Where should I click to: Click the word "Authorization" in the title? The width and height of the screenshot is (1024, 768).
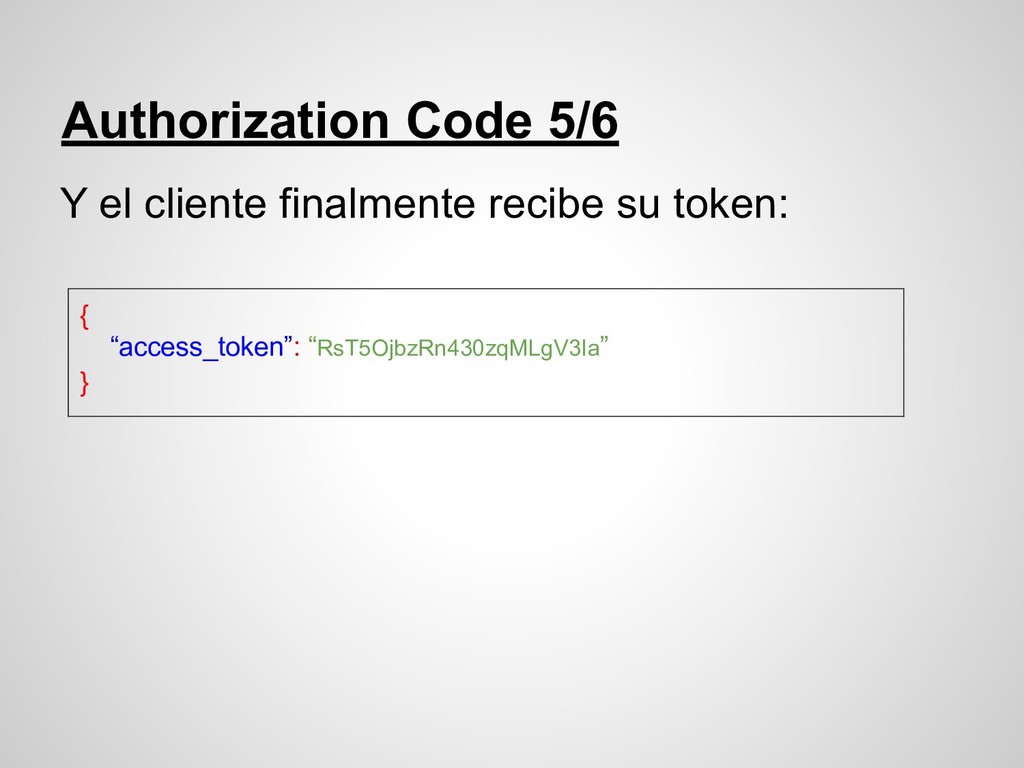click(225, 120)
